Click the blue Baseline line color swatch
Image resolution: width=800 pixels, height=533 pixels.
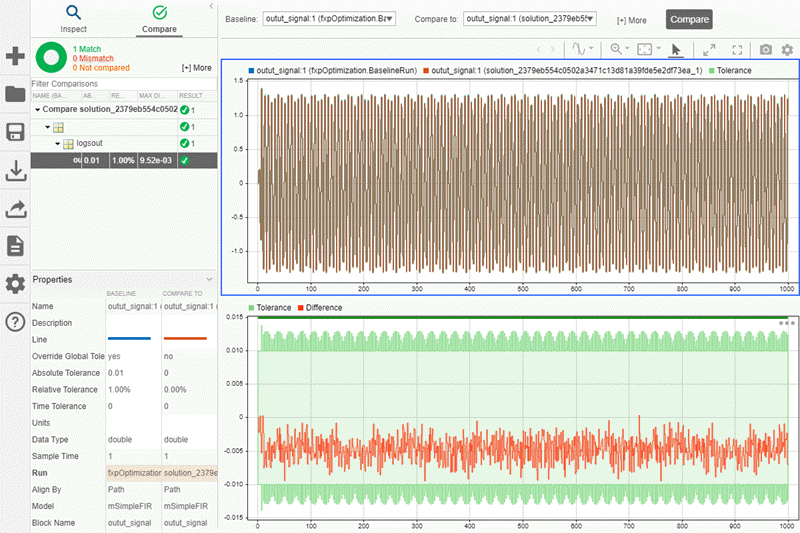tap(129, 339)
